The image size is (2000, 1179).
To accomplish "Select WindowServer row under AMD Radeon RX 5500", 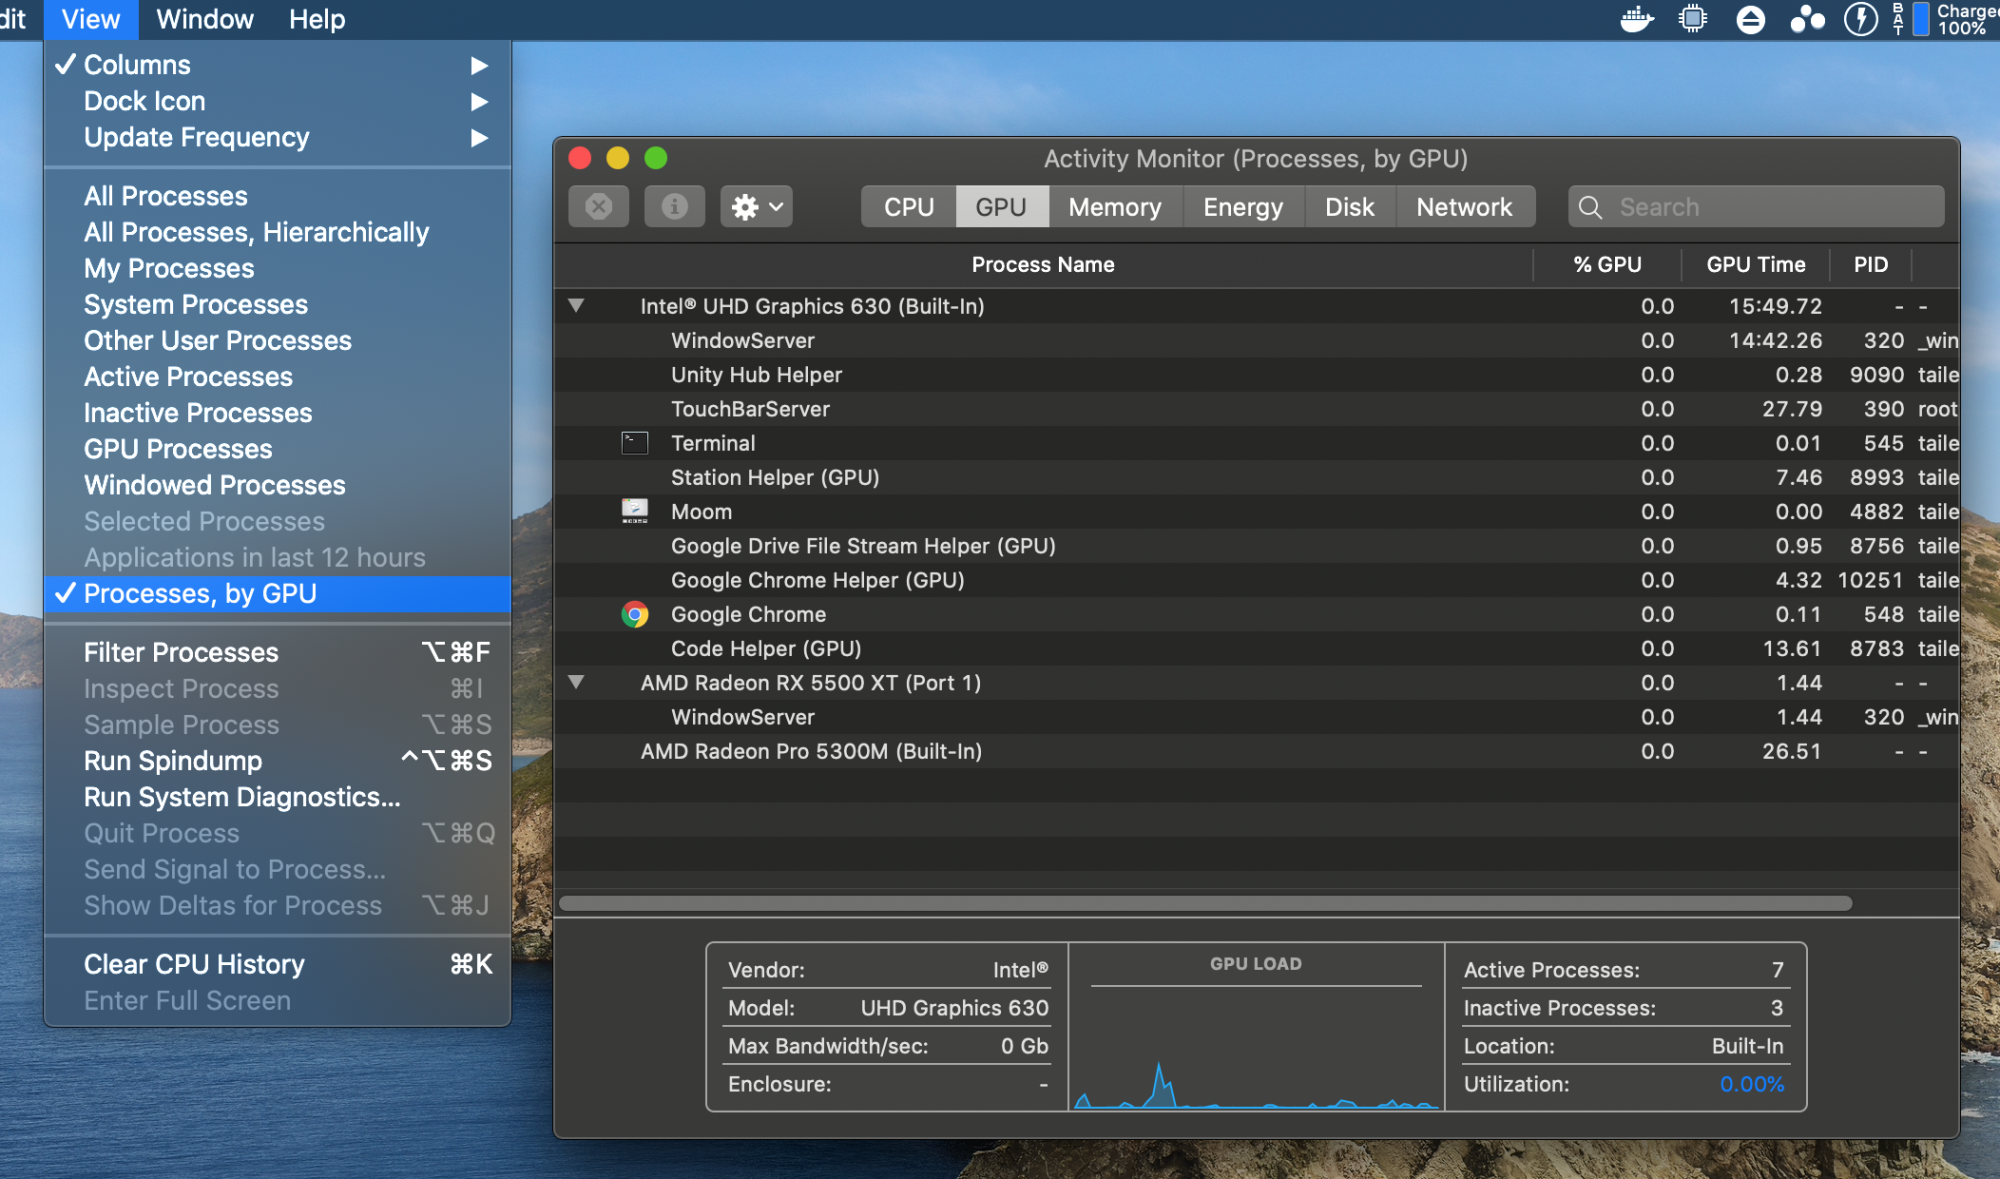I will pos(1257,717).
